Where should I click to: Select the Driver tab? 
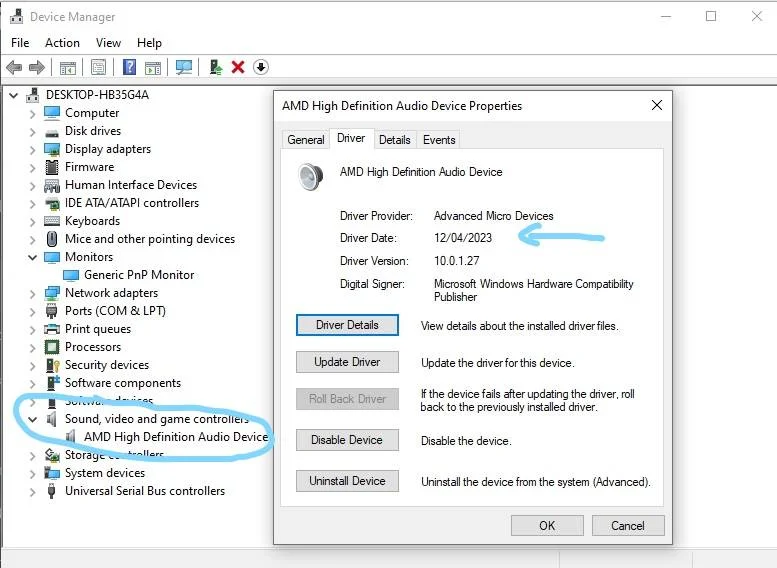(x=351, y=138)
